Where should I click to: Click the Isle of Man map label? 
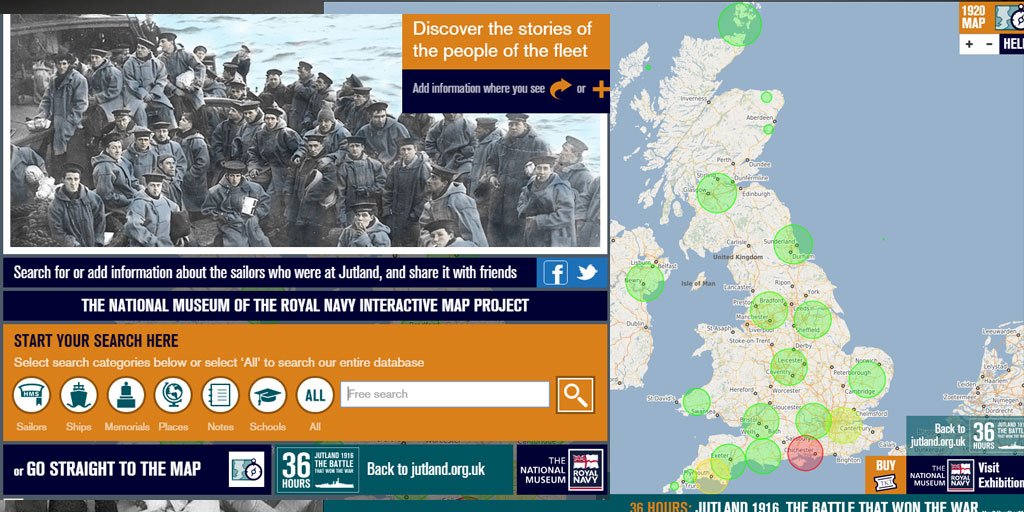(x=698, y=283)
